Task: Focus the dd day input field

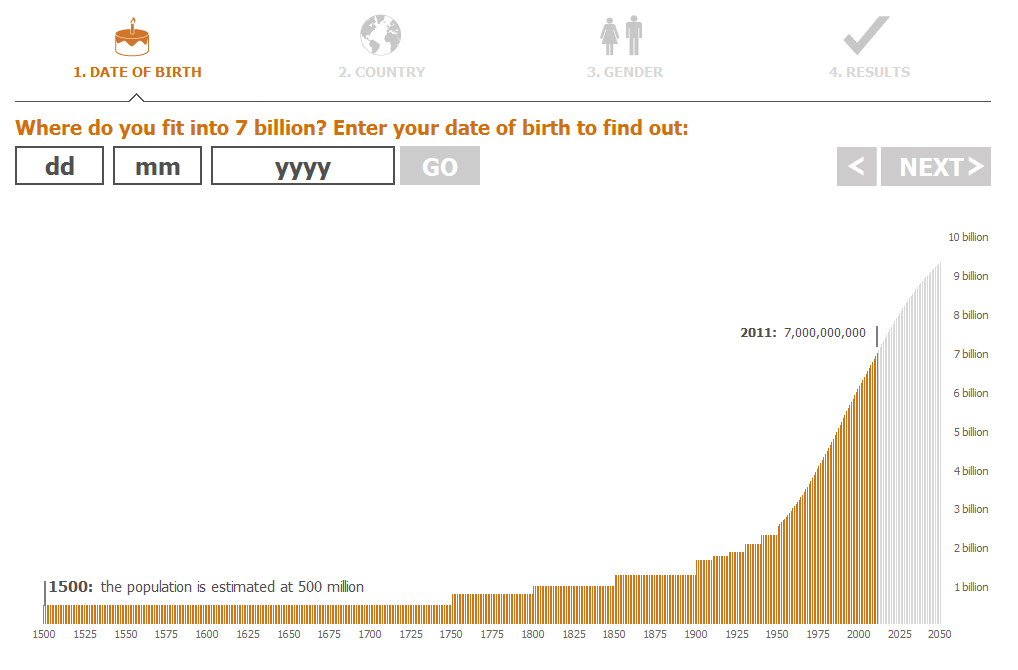Action: point(60,166)
